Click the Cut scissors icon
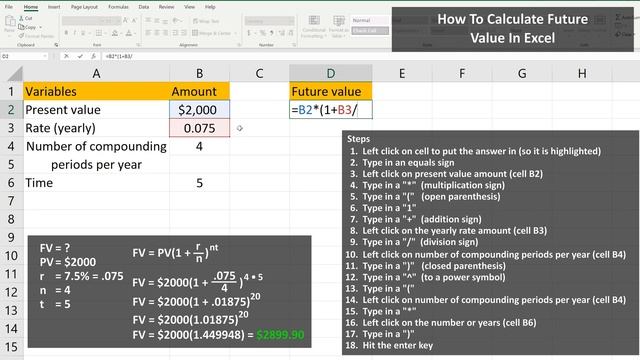Image resolution: width=640 pixels, height=360 pixels. tap(21, 18)
